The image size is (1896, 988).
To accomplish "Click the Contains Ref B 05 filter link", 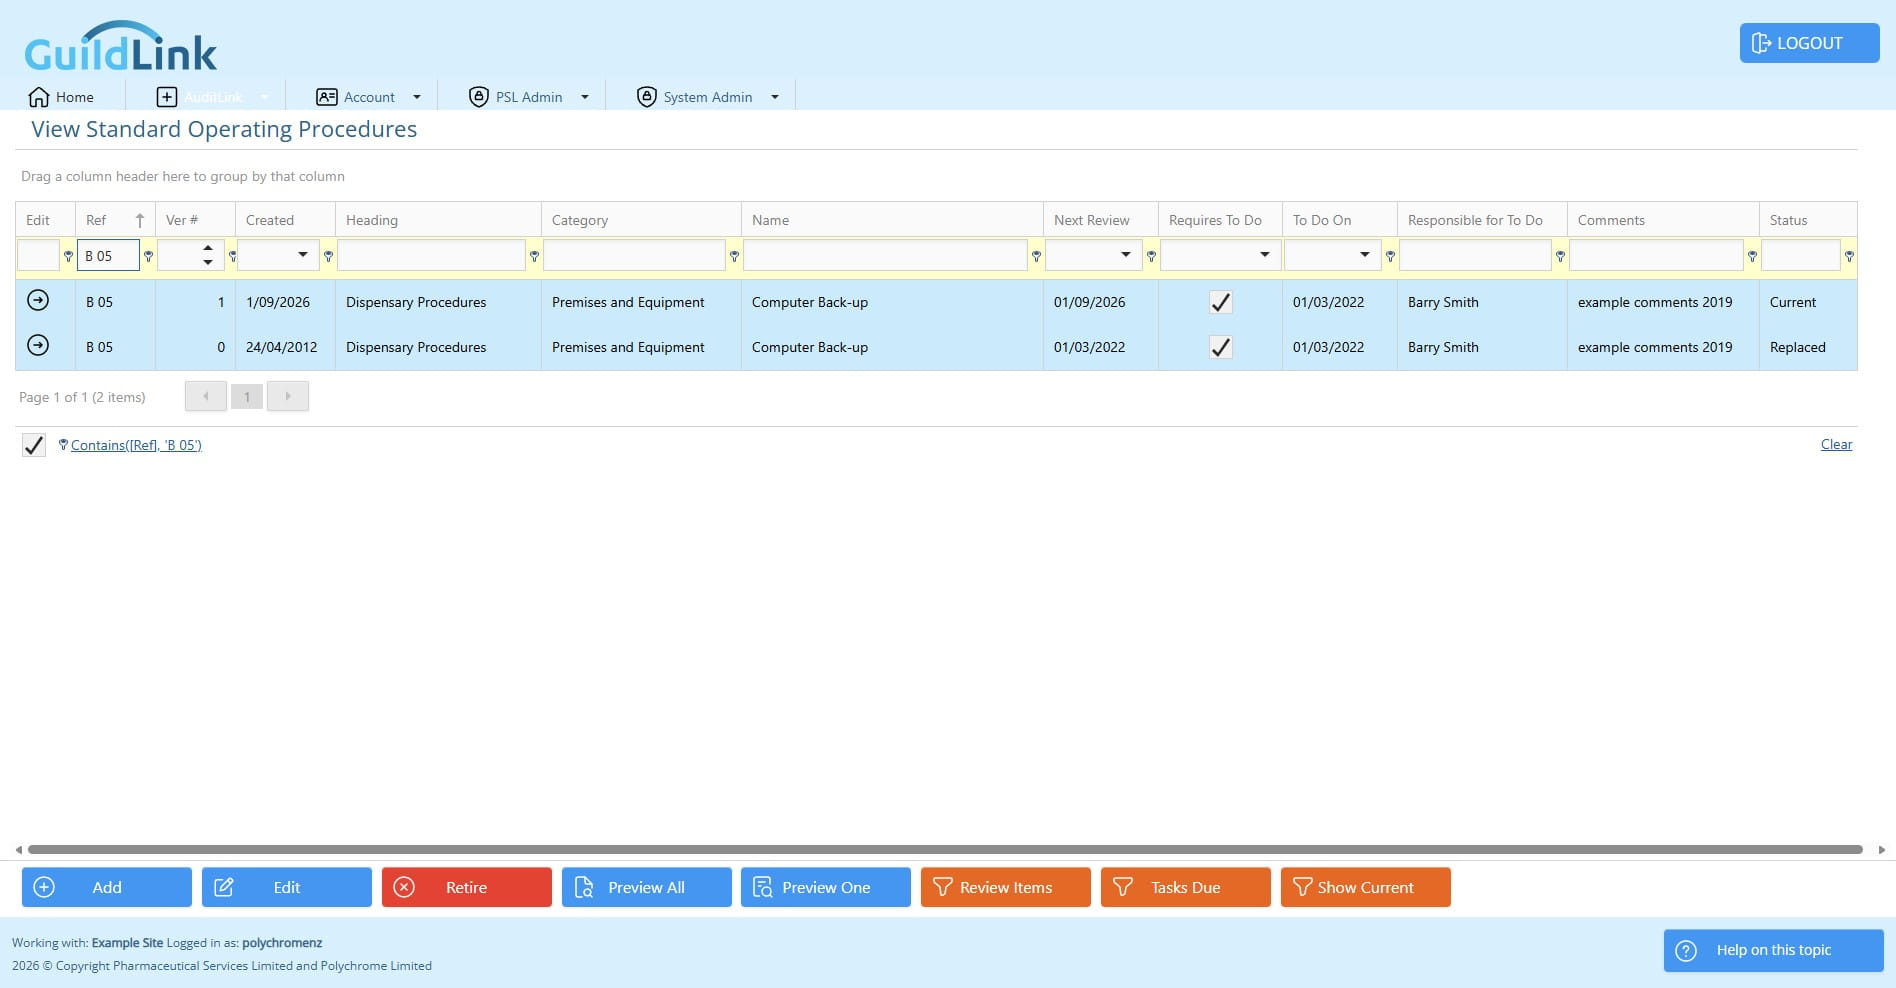I will pos(136,445).
